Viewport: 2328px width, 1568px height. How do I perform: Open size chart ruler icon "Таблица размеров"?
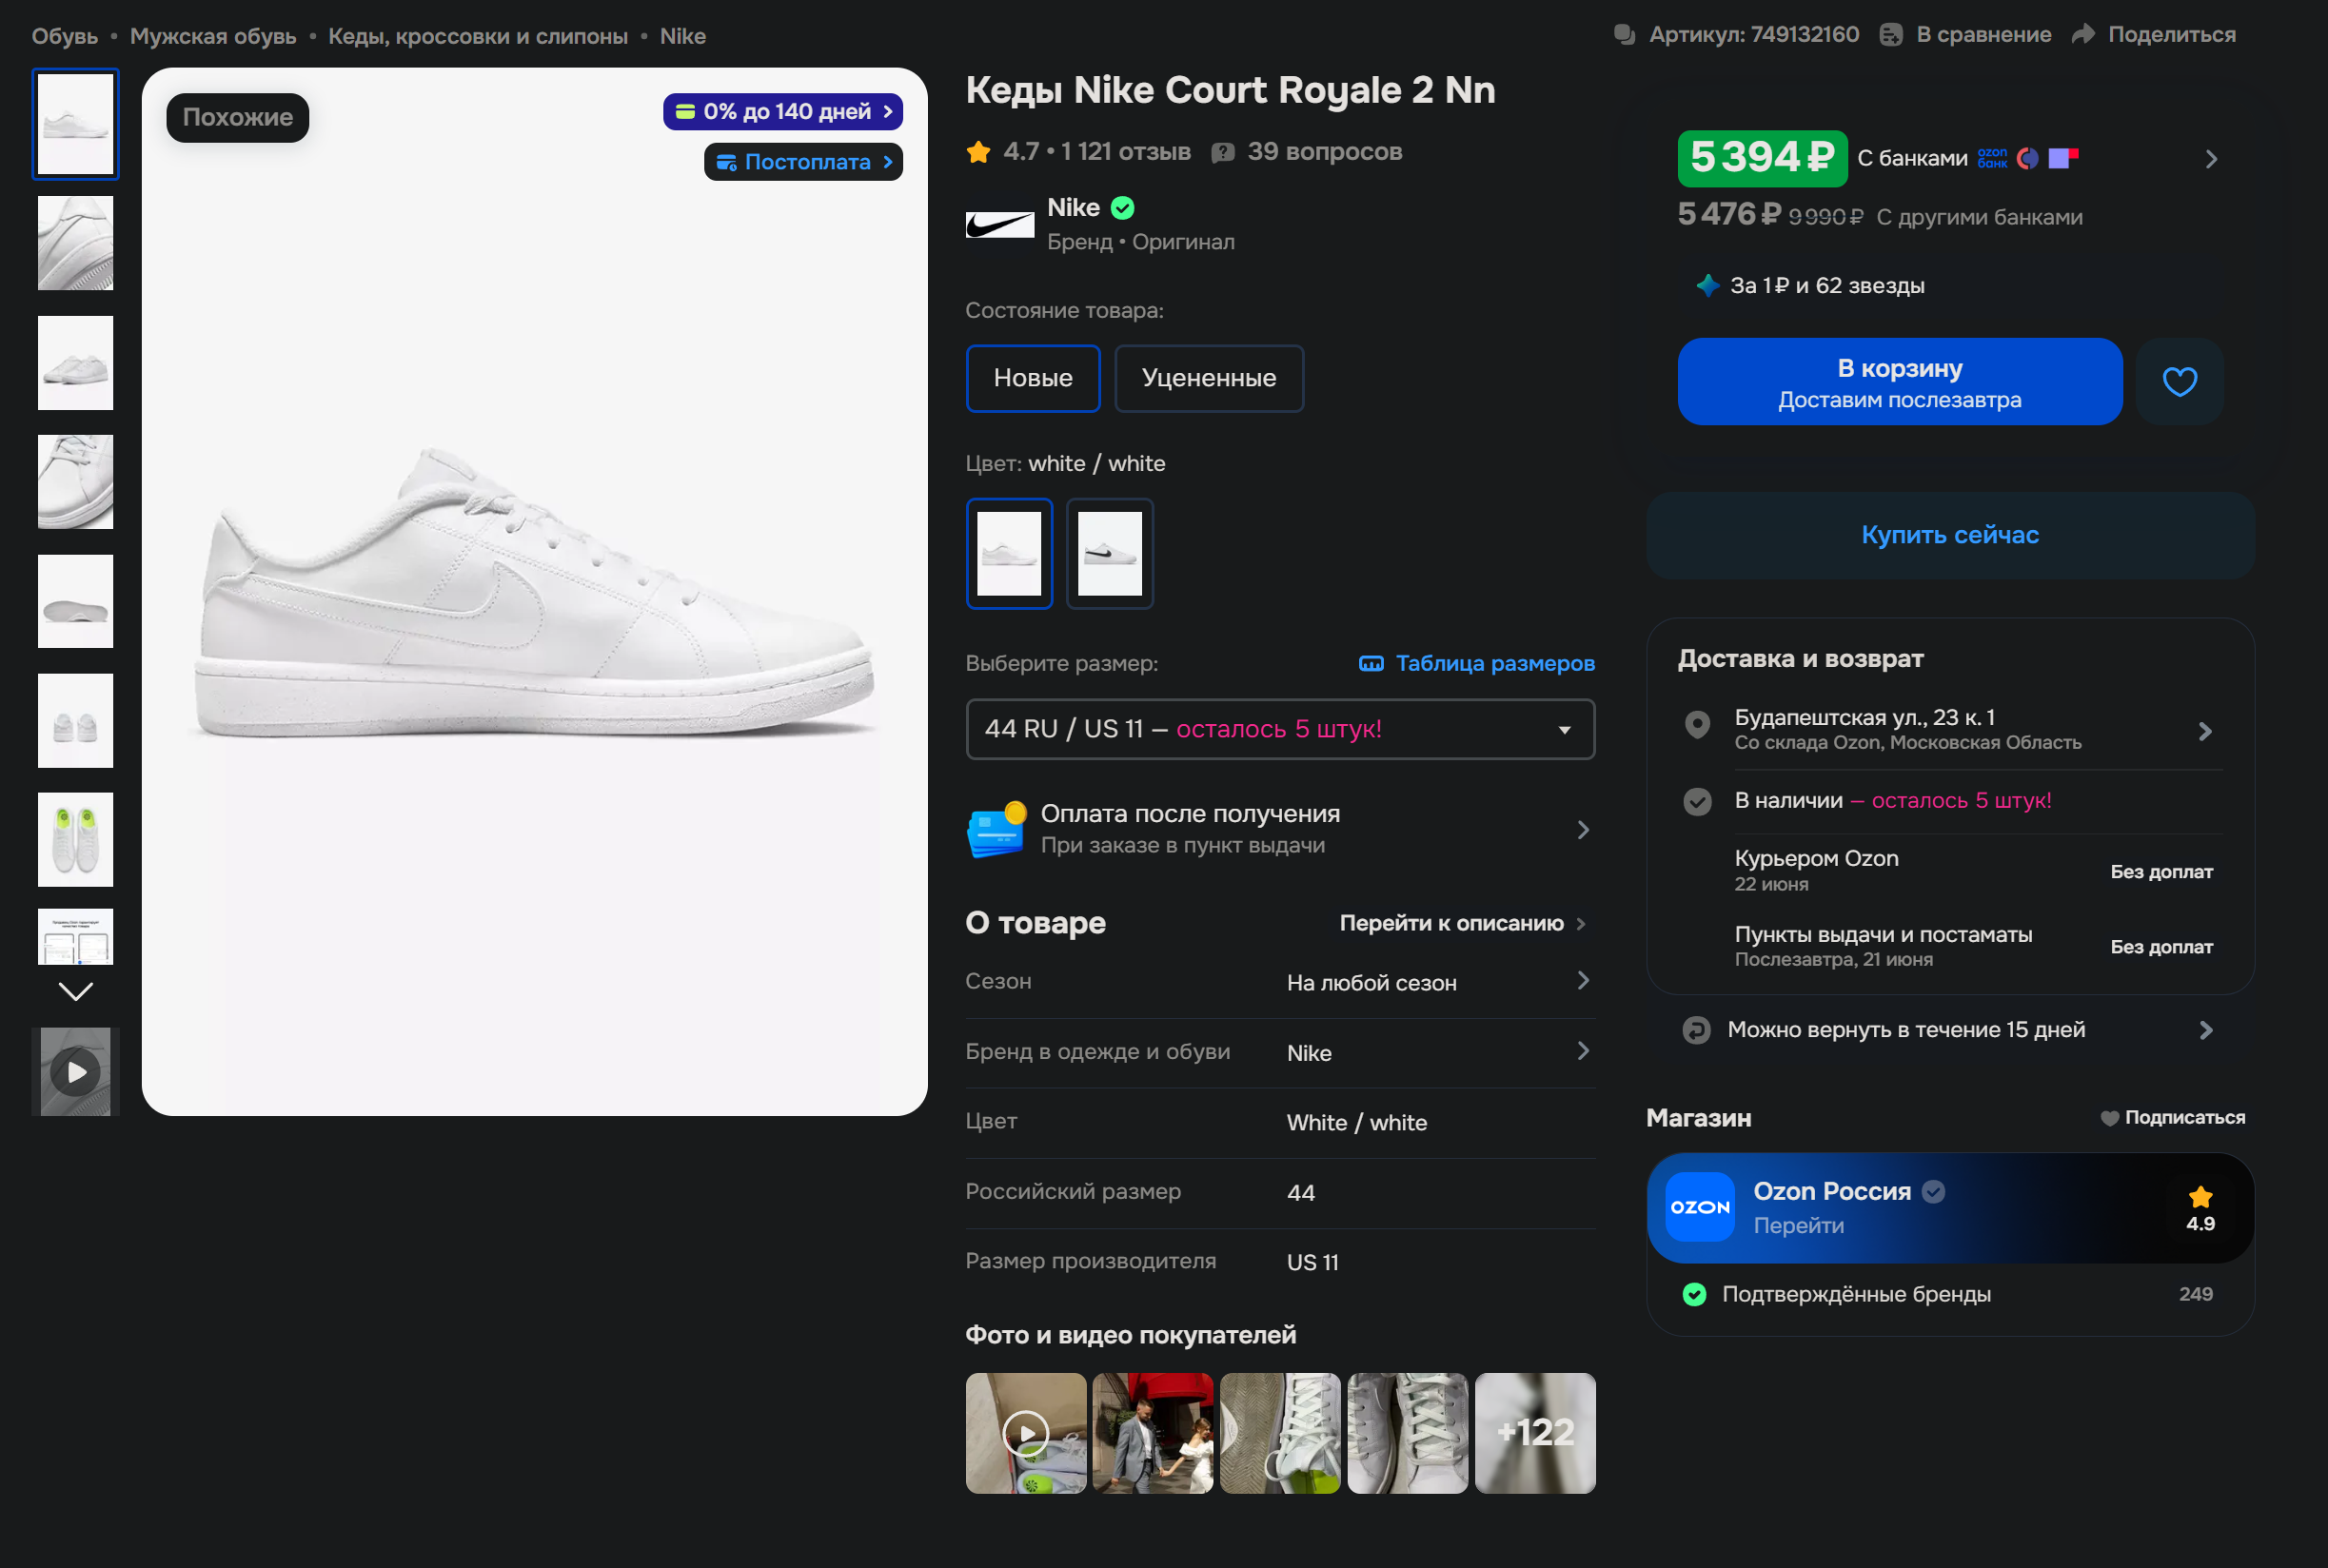[x=1371, y=663]
